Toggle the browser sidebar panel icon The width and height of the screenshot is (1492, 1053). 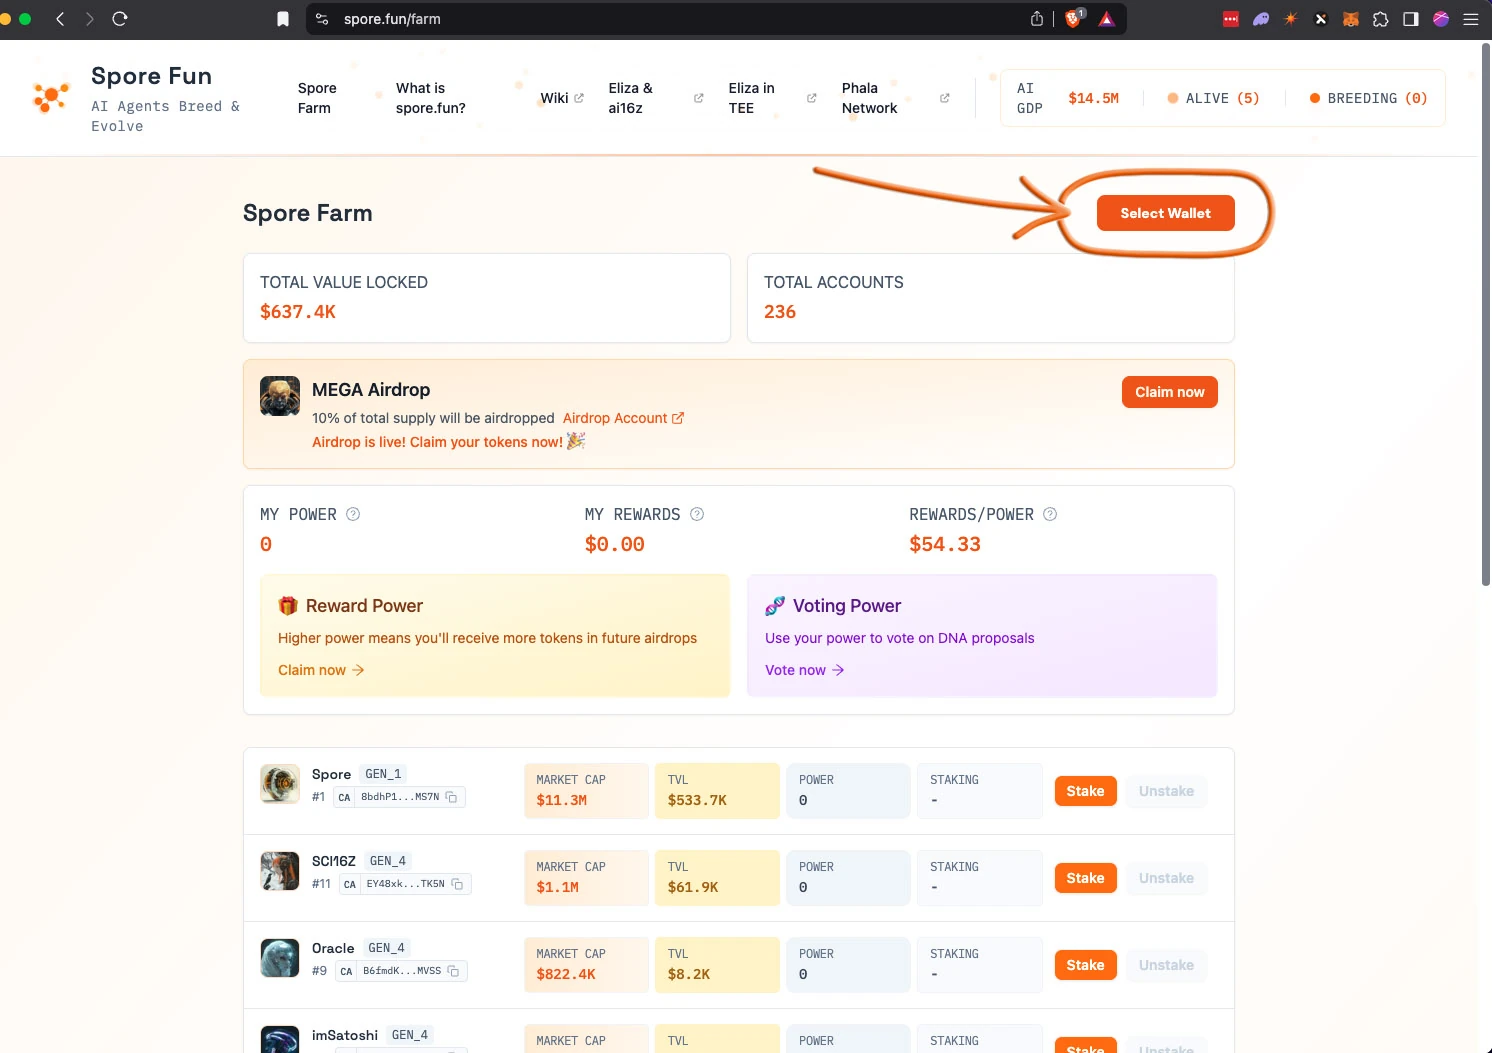point(1411,19)
